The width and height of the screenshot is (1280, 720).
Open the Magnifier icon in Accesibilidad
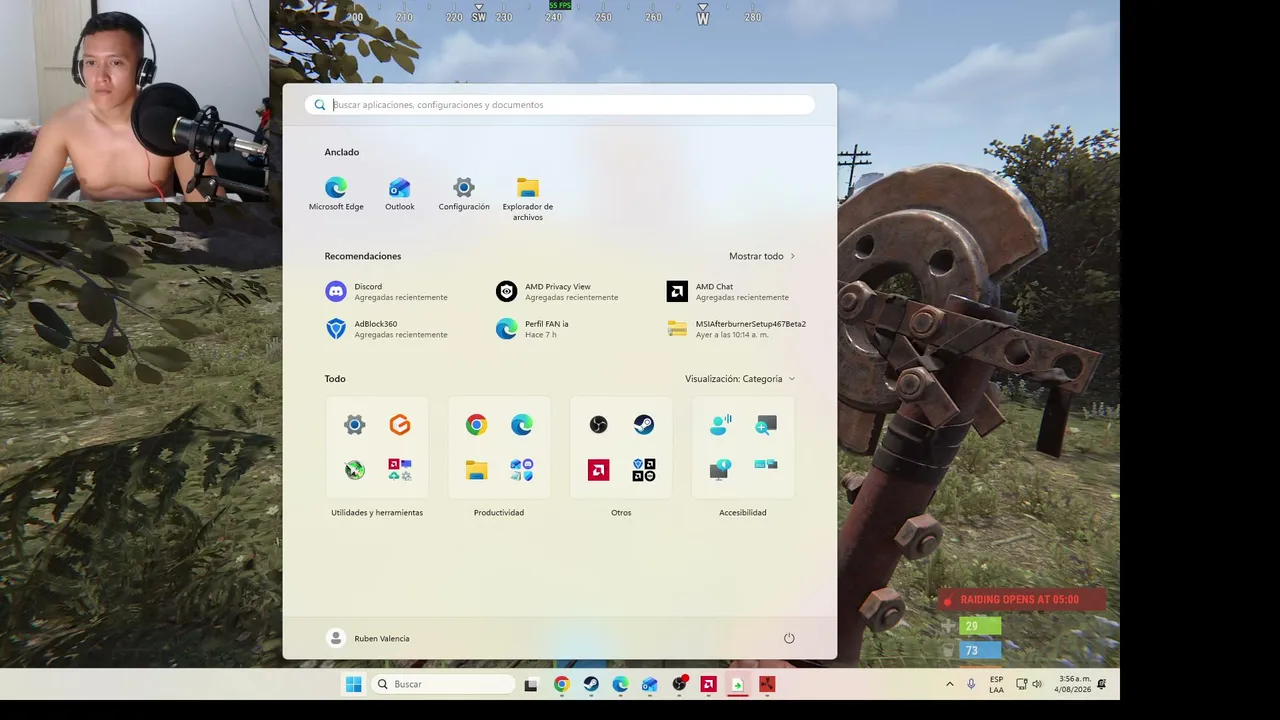pyautogui.click(x=766, y=425)
